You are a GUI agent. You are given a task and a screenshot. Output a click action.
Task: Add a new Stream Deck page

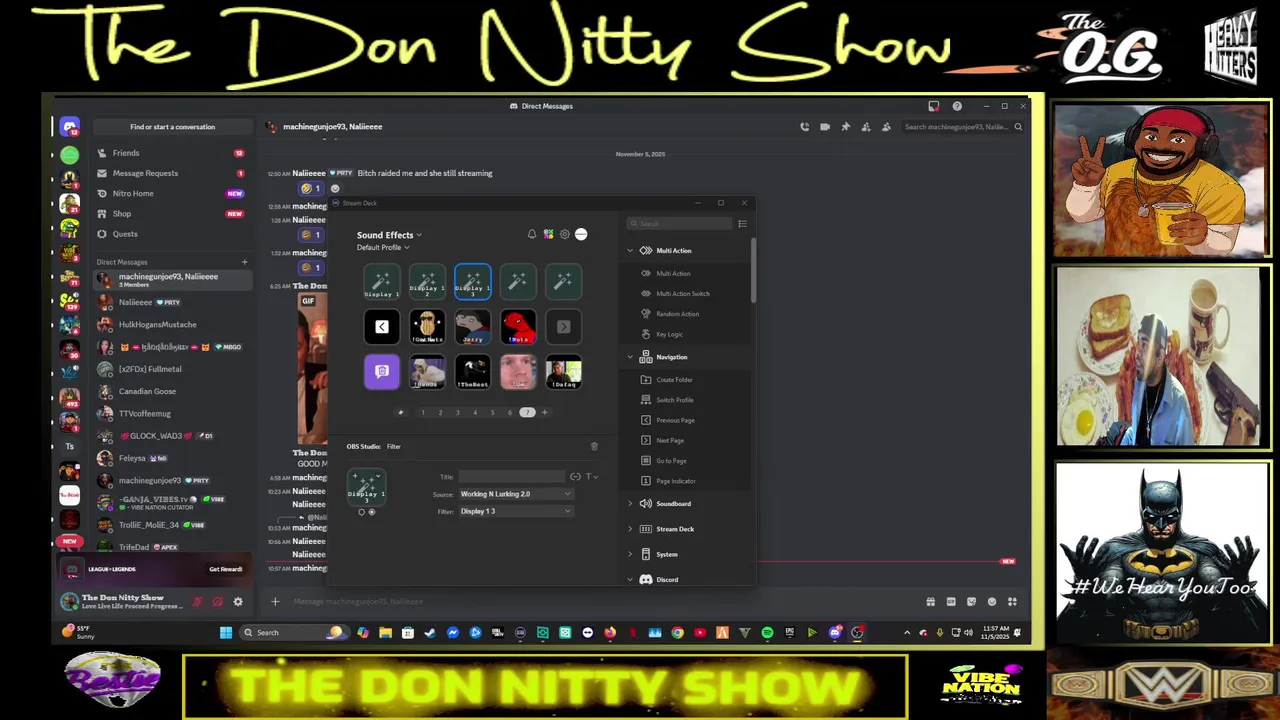tap(545, 412)
